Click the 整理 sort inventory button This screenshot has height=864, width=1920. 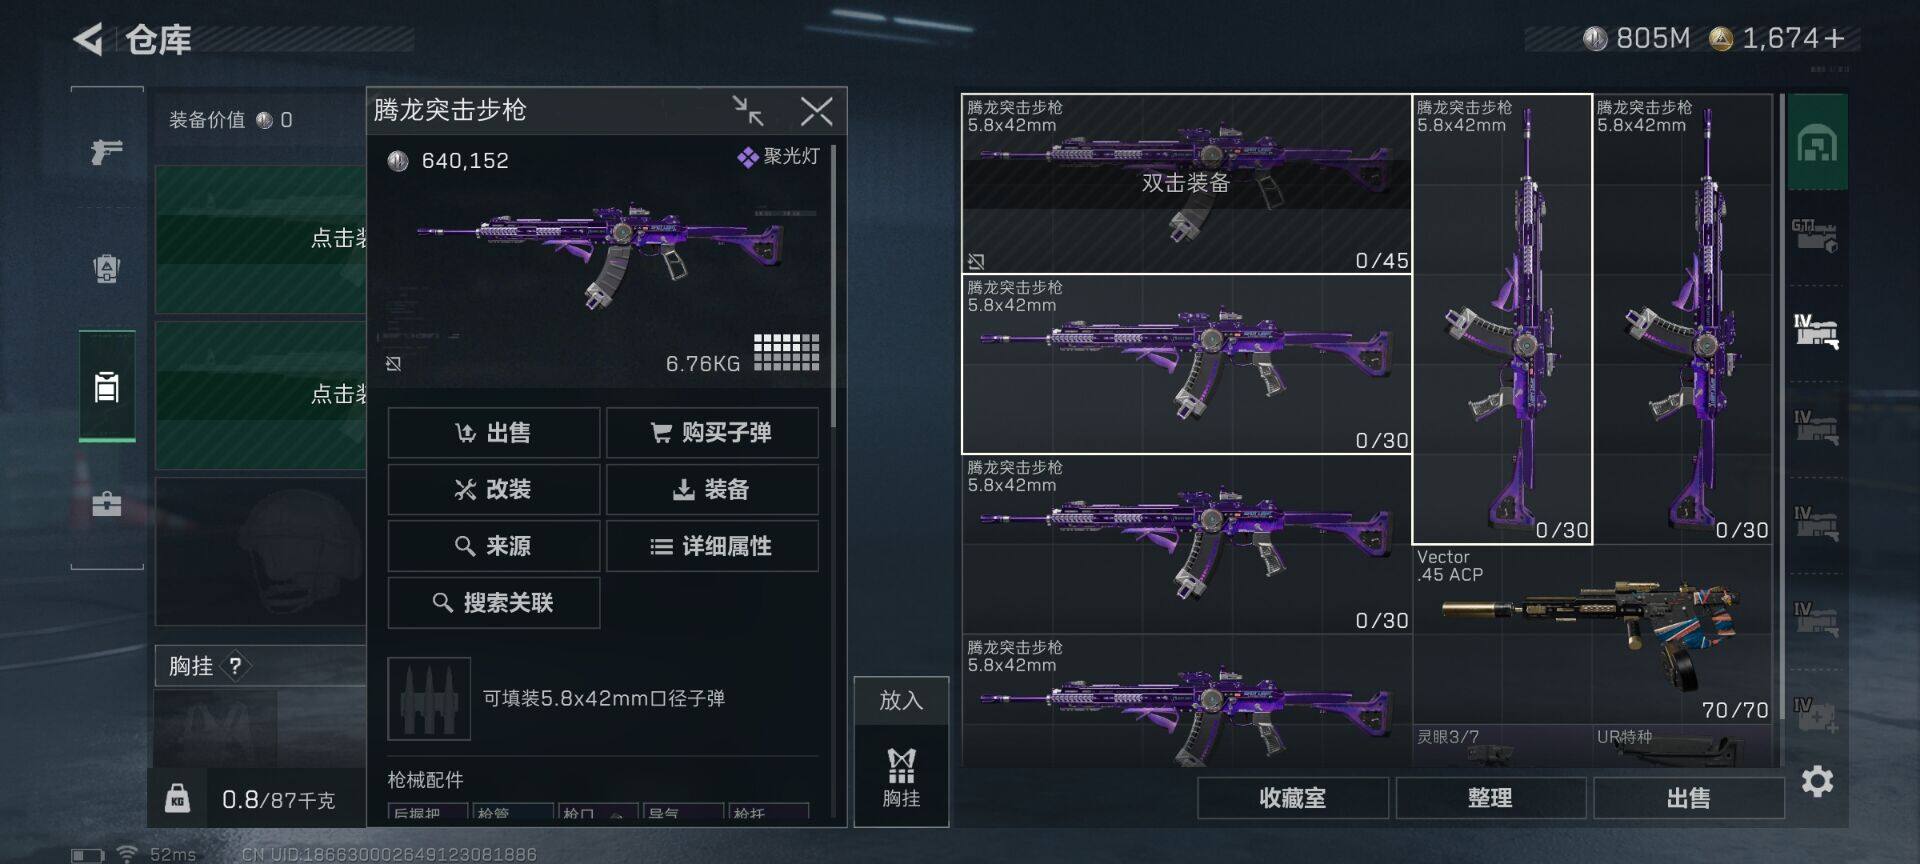pos(1490,798)
